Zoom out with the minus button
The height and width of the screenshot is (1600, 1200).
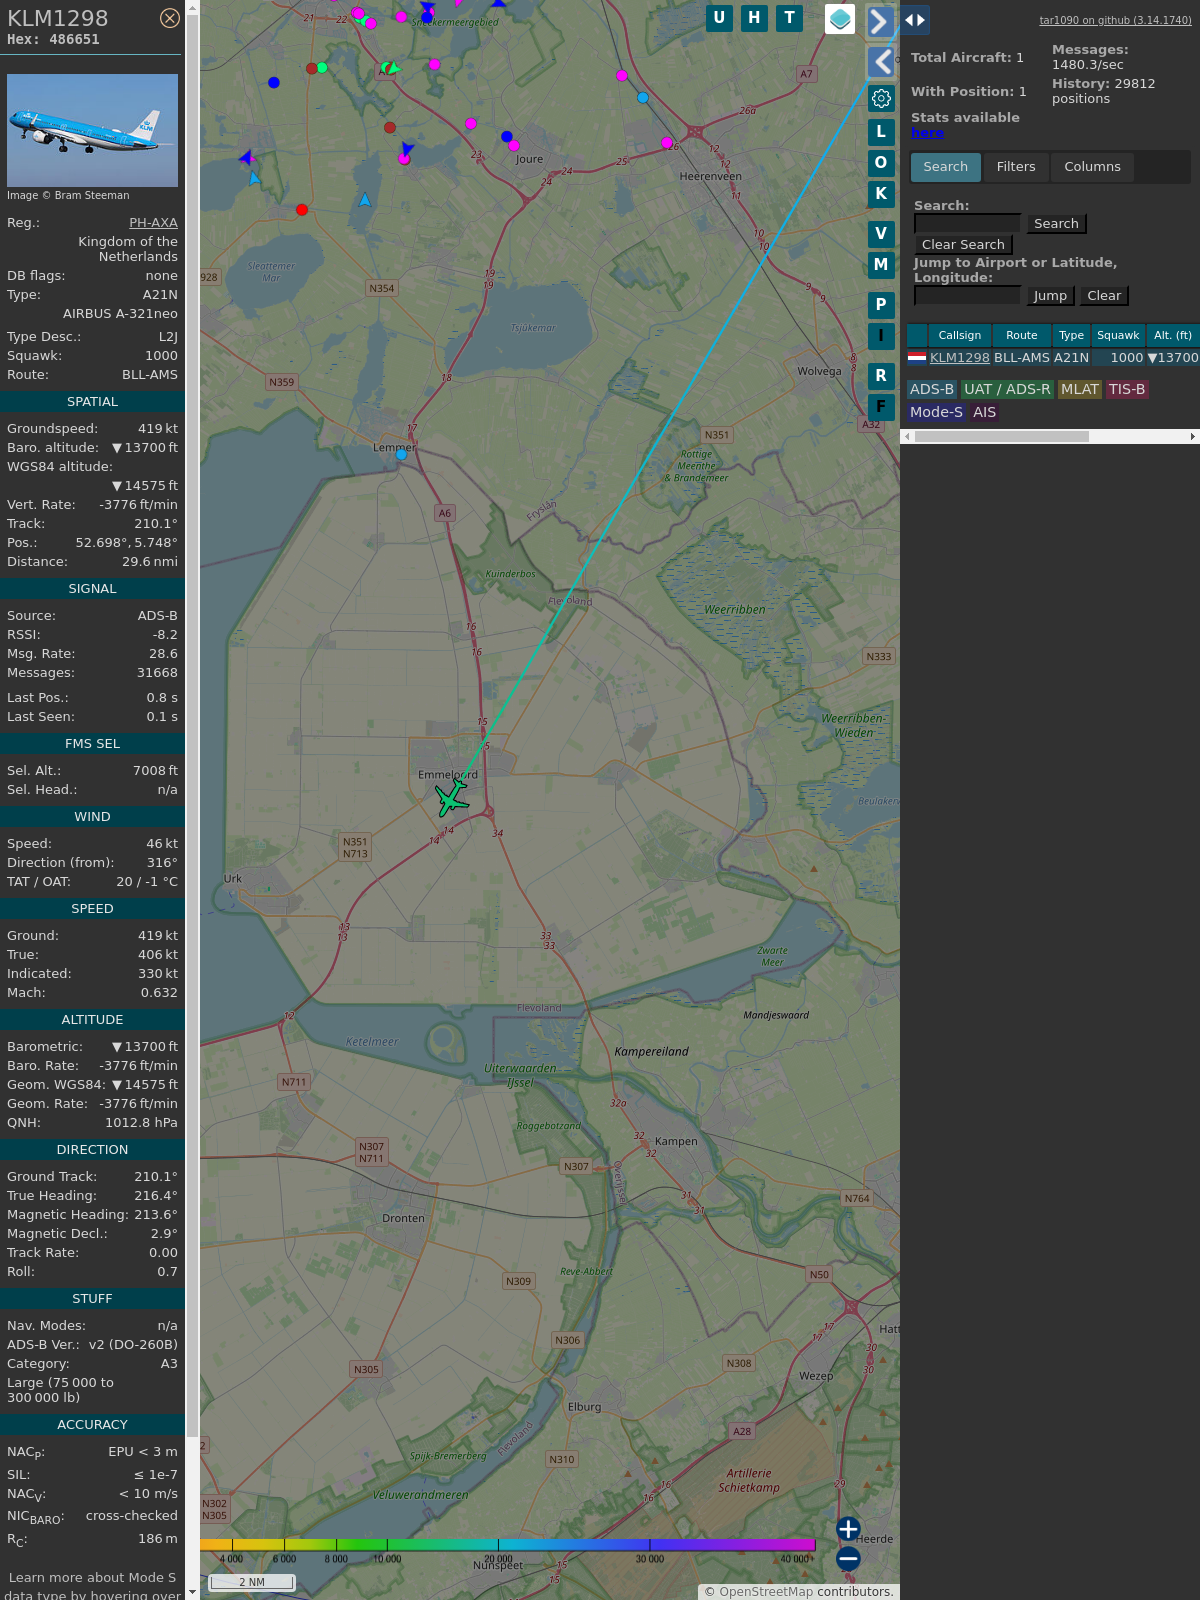tap(848, 1558)
